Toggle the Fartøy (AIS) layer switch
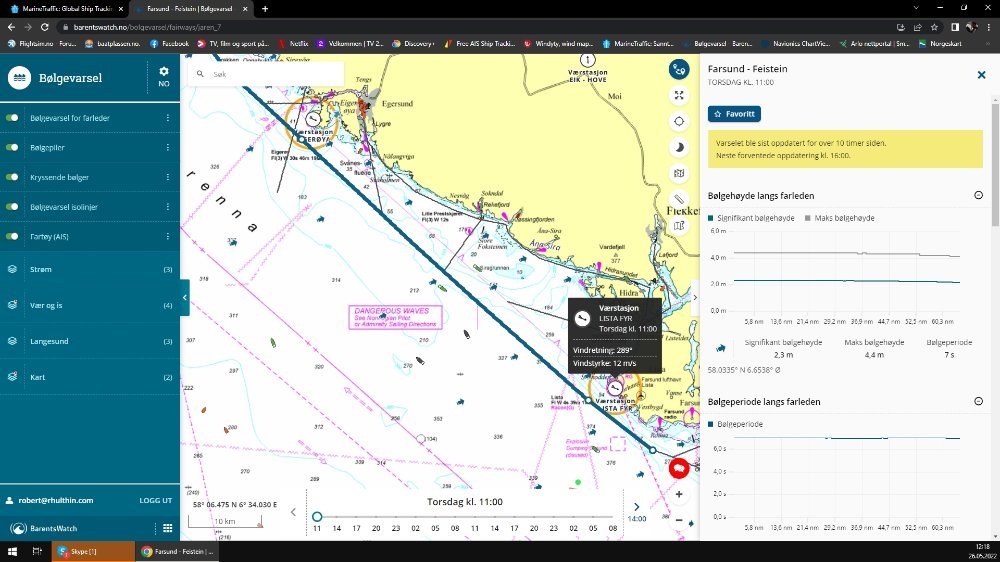1000x562 pixels. [x=12, y=236]
